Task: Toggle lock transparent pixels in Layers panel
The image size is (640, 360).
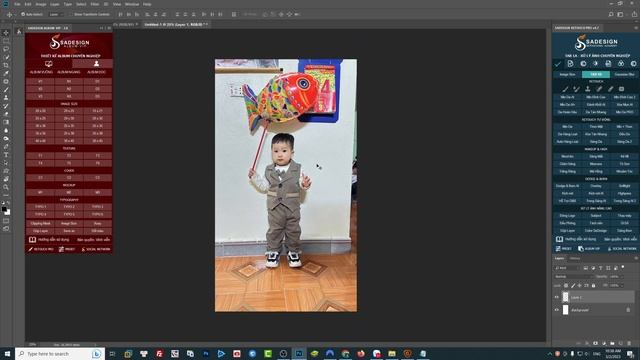Action: [566, 285]
